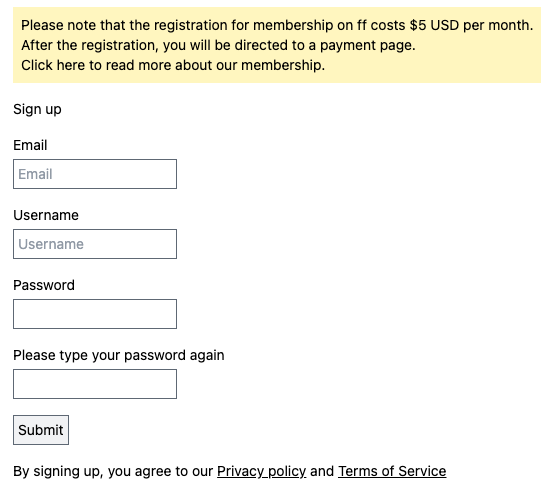Click the 'directed to a payment page' sentence

[x=325, y=45]
